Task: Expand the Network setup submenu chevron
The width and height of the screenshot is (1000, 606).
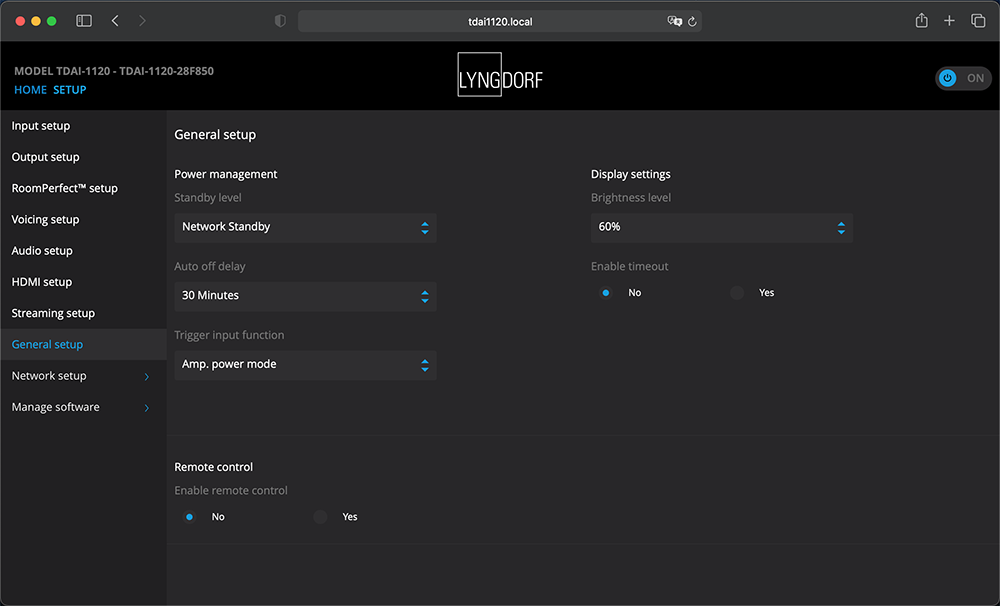Action: coord(147,376)
